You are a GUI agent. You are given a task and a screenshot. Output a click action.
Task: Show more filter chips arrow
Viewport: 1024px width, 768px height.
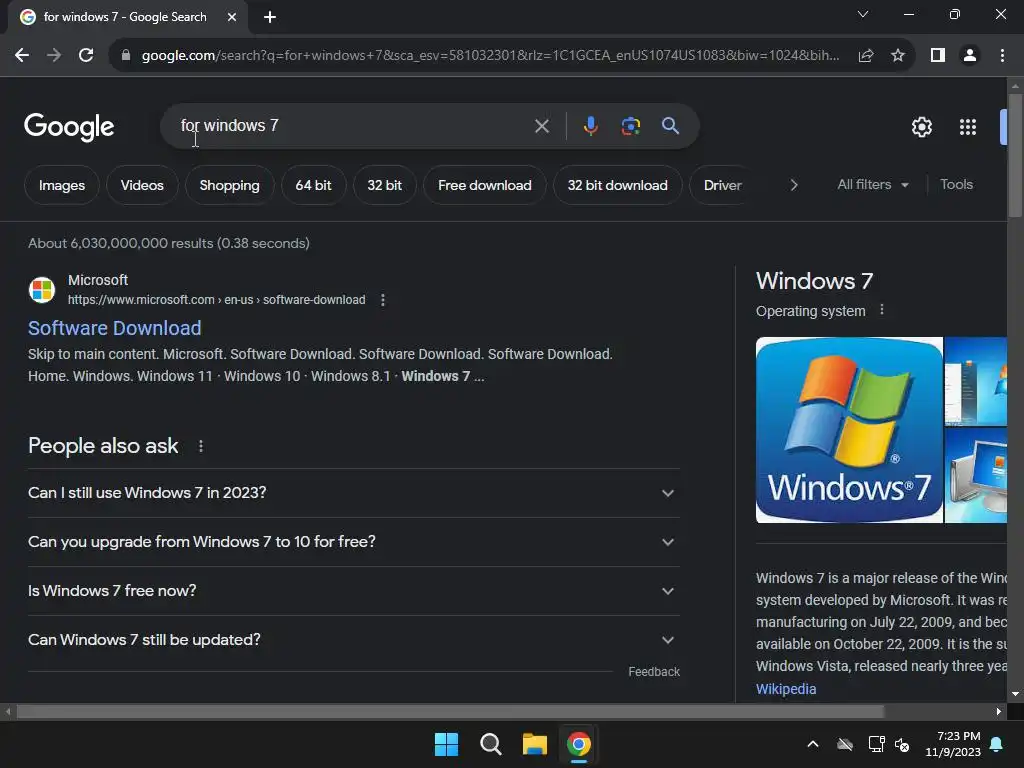tap(793, 185)
